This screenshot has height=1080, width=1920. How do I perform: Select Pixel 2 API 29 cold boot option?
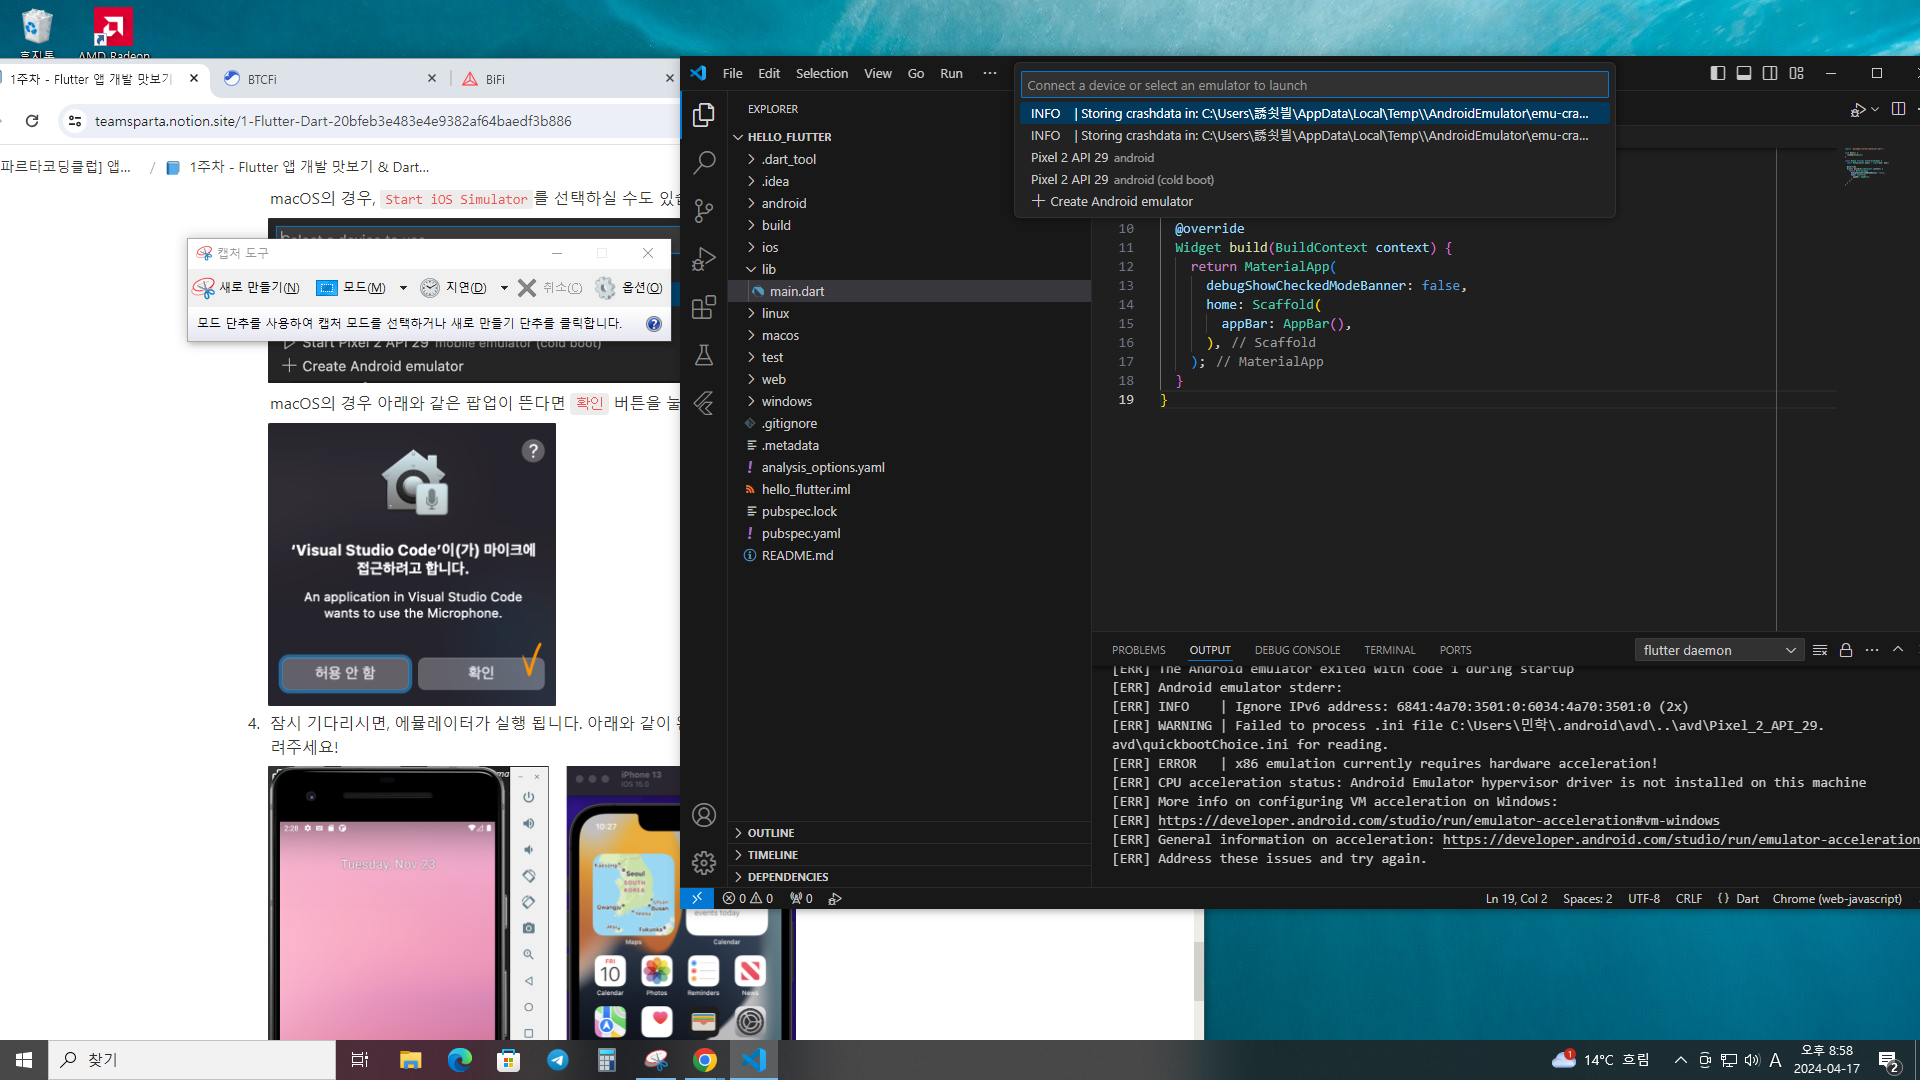coord(1315,180)
